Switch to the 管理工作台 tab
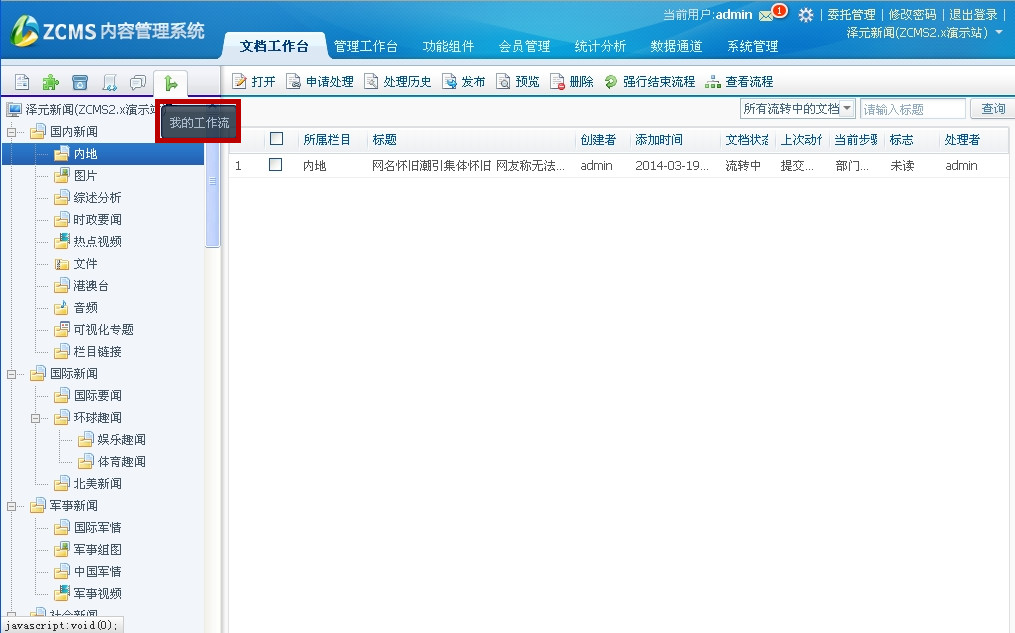Viewport: 1015px width, 633px height. 366,46
